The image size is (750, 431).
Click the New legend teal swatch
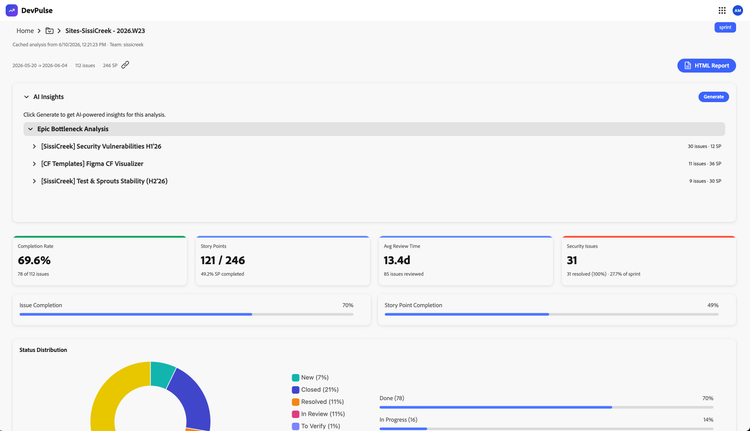click(296, 377)
